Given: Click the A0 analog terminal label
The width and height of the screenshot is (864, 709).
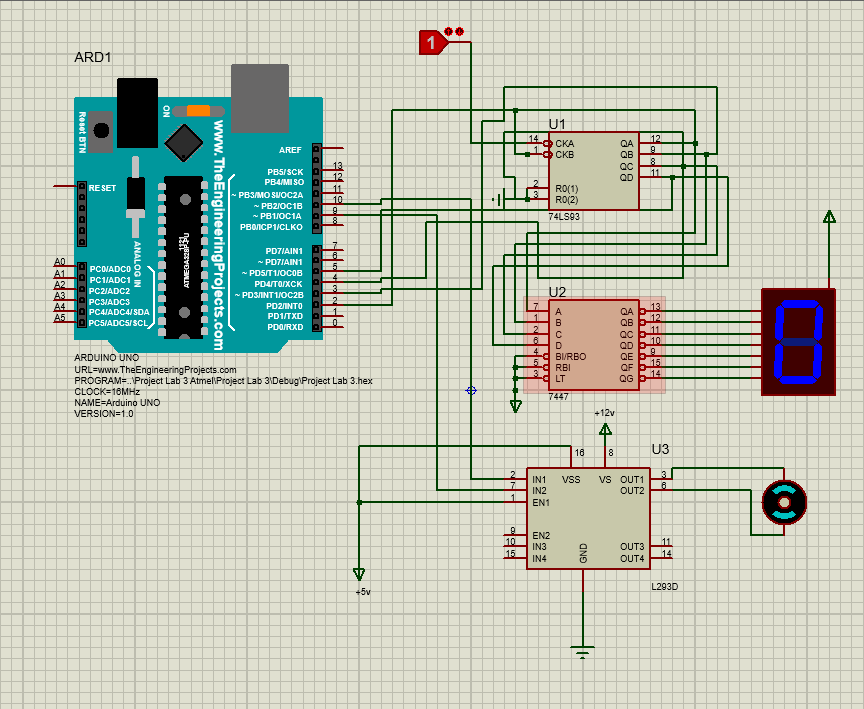Looking at the screenshot, I should pos(60,262).
